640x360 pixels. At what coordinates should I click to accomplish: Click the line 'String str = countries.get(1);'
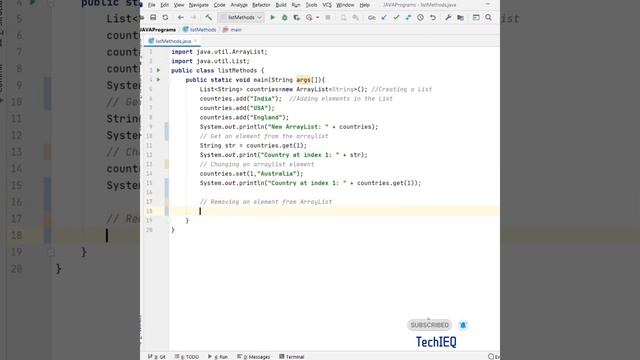pyautogui.click(x=253, y=146)
